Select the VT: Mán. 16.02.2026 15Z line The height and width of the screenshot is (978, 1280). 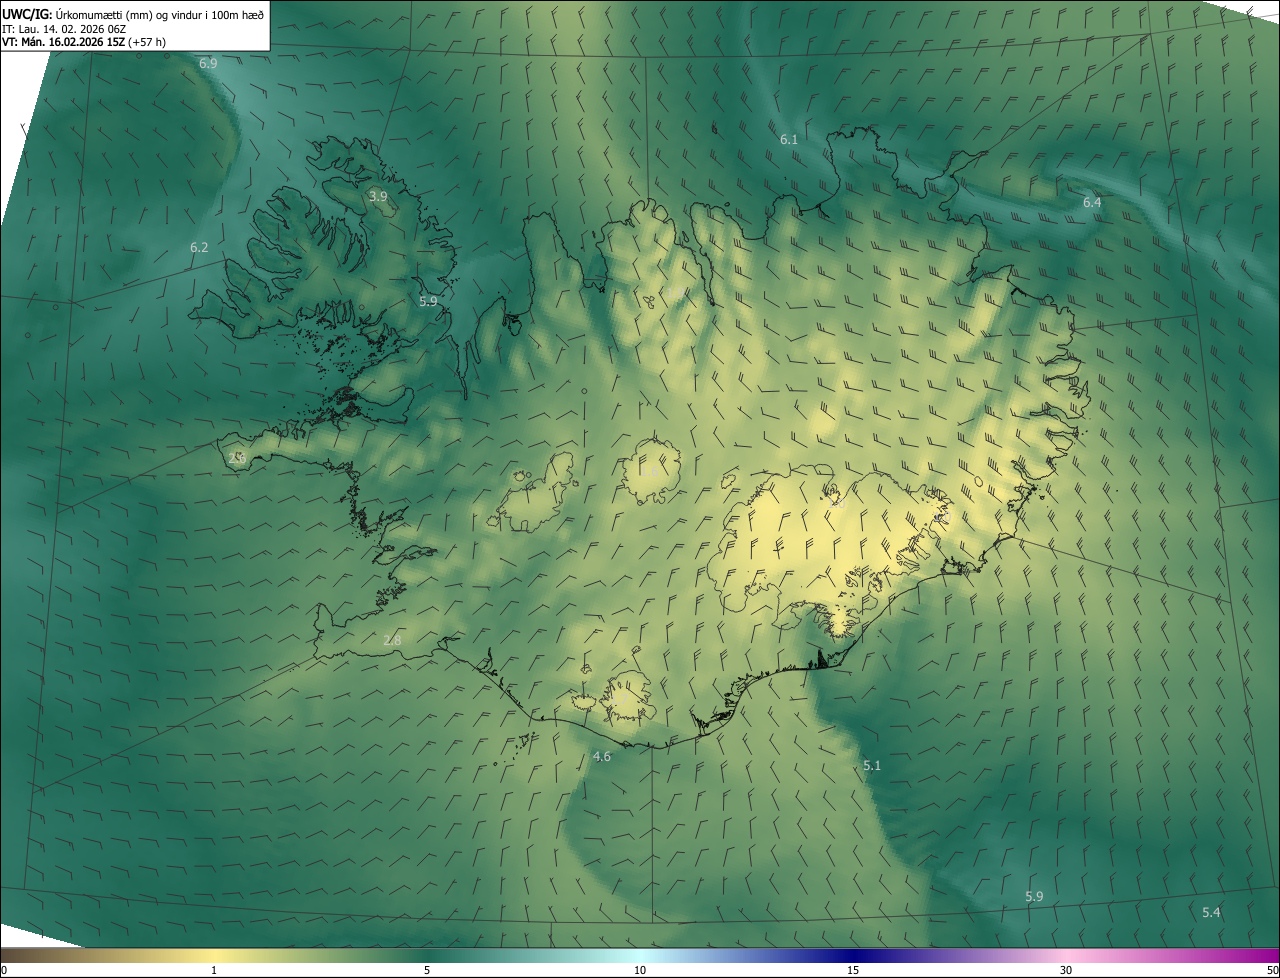pyautogui.click(x=83, y=42)
